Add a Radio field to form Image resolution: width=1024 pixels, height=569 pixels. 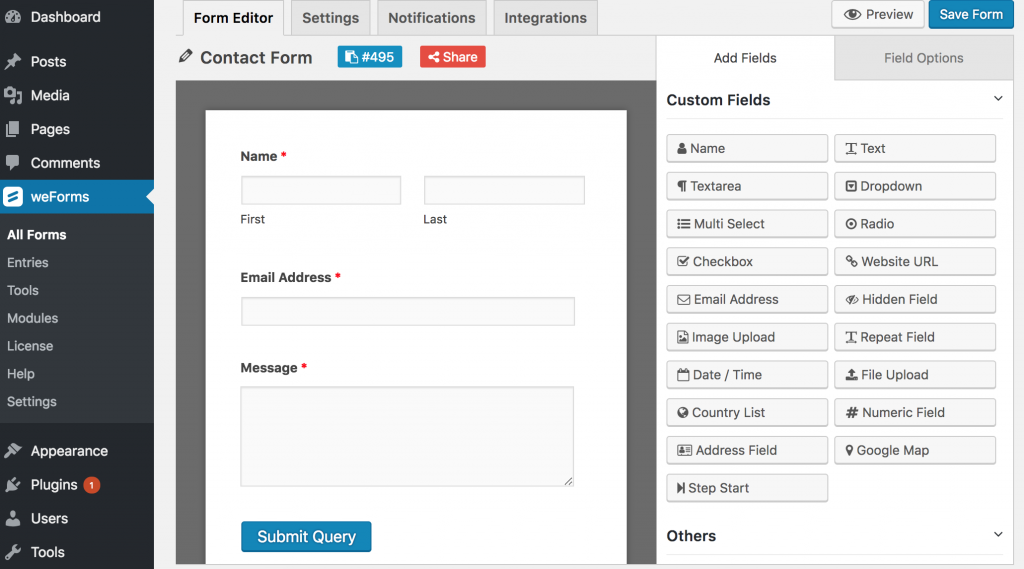pyautogui.click(x=915, y=224)
